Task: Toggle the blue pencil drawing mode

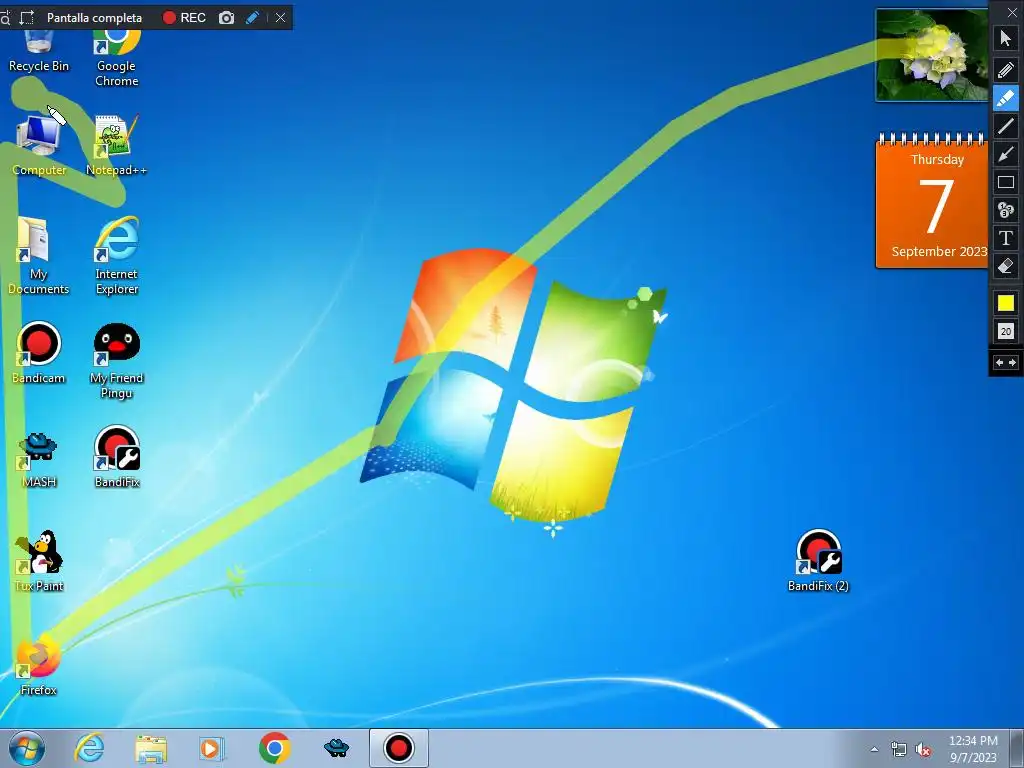Action: pyautogui.click(x=253, y=18)
